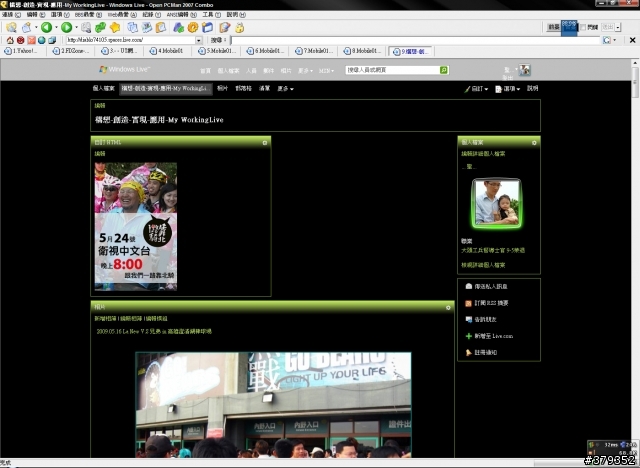640x468 pixels.
Task: Click the edit profile details link under profile header
Action: click(483, 154)
